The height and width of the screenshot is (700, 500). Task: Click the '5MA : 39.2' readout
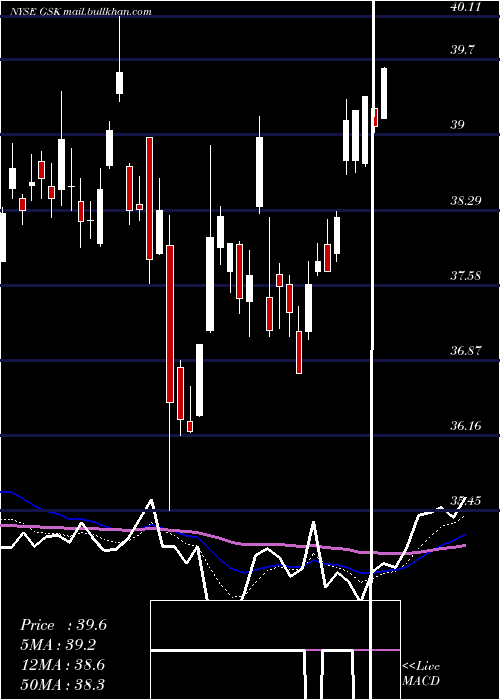tap(58, 645)
